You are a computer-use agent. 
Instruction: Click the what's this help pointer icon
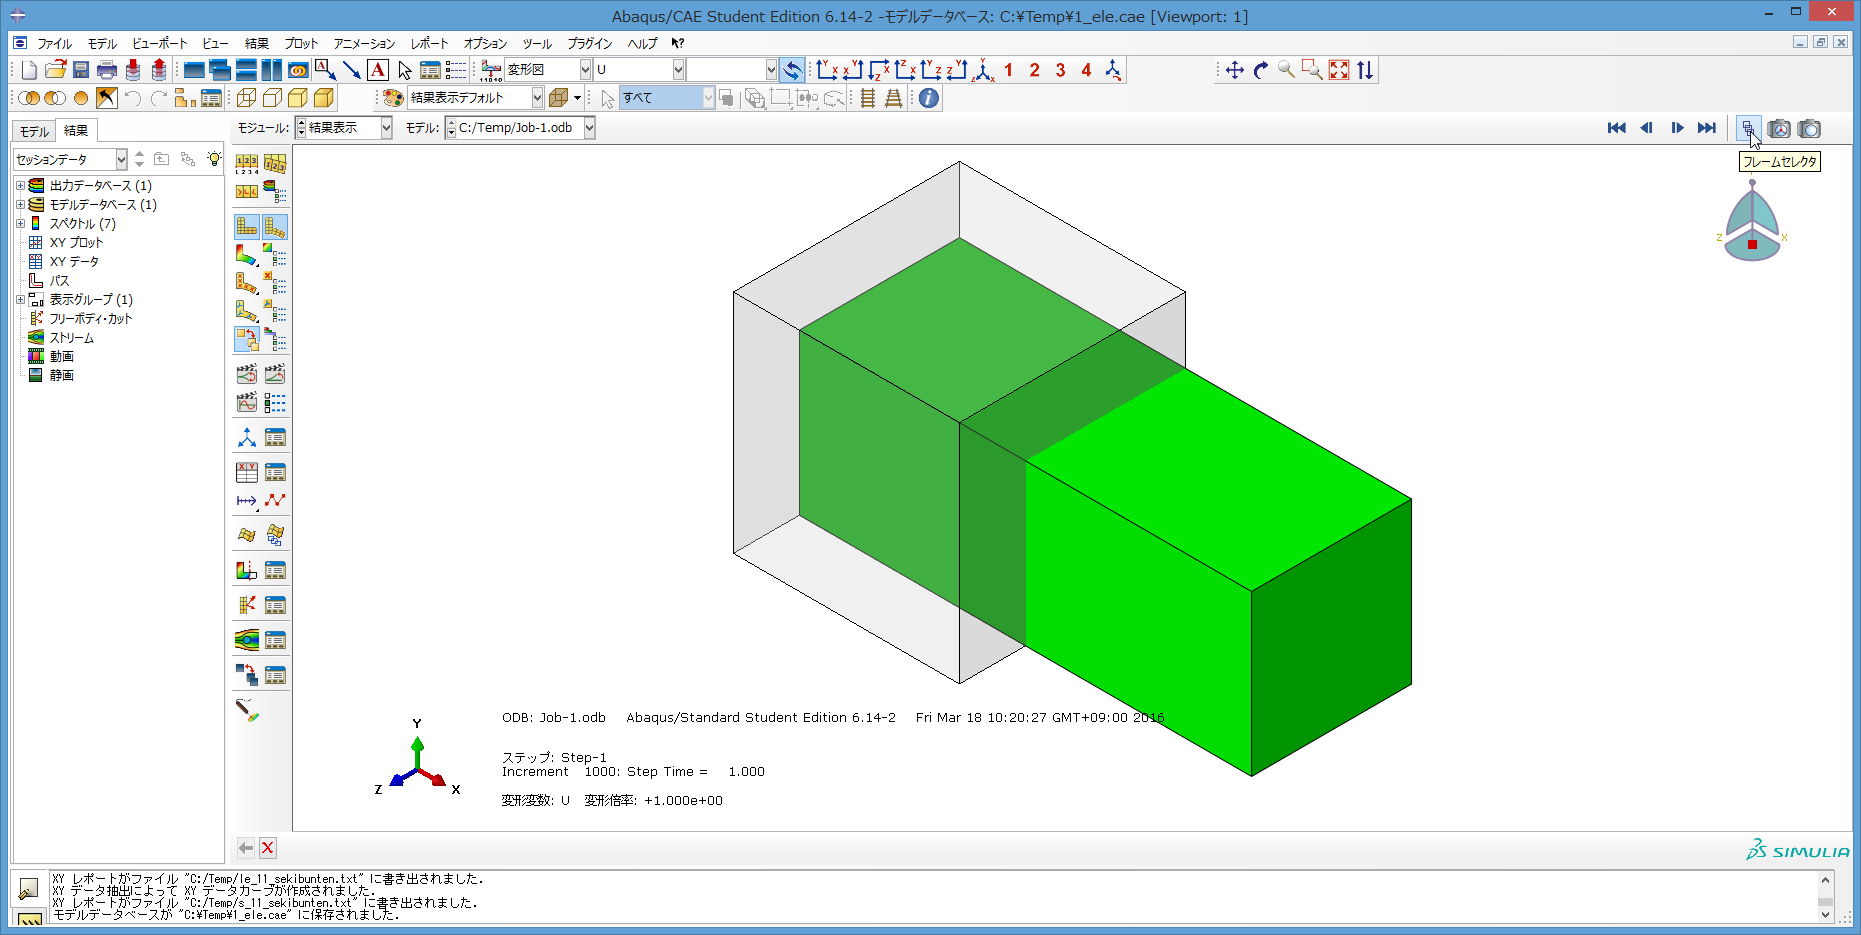click(x=678, y=43)
